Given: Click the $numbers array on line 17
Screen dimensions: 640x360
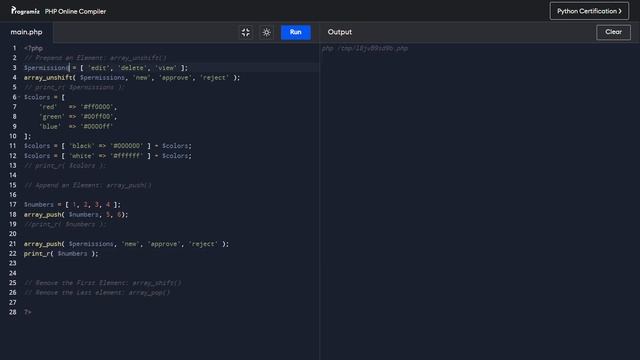Looking at the screenshot, I should [x=72, y=204].
